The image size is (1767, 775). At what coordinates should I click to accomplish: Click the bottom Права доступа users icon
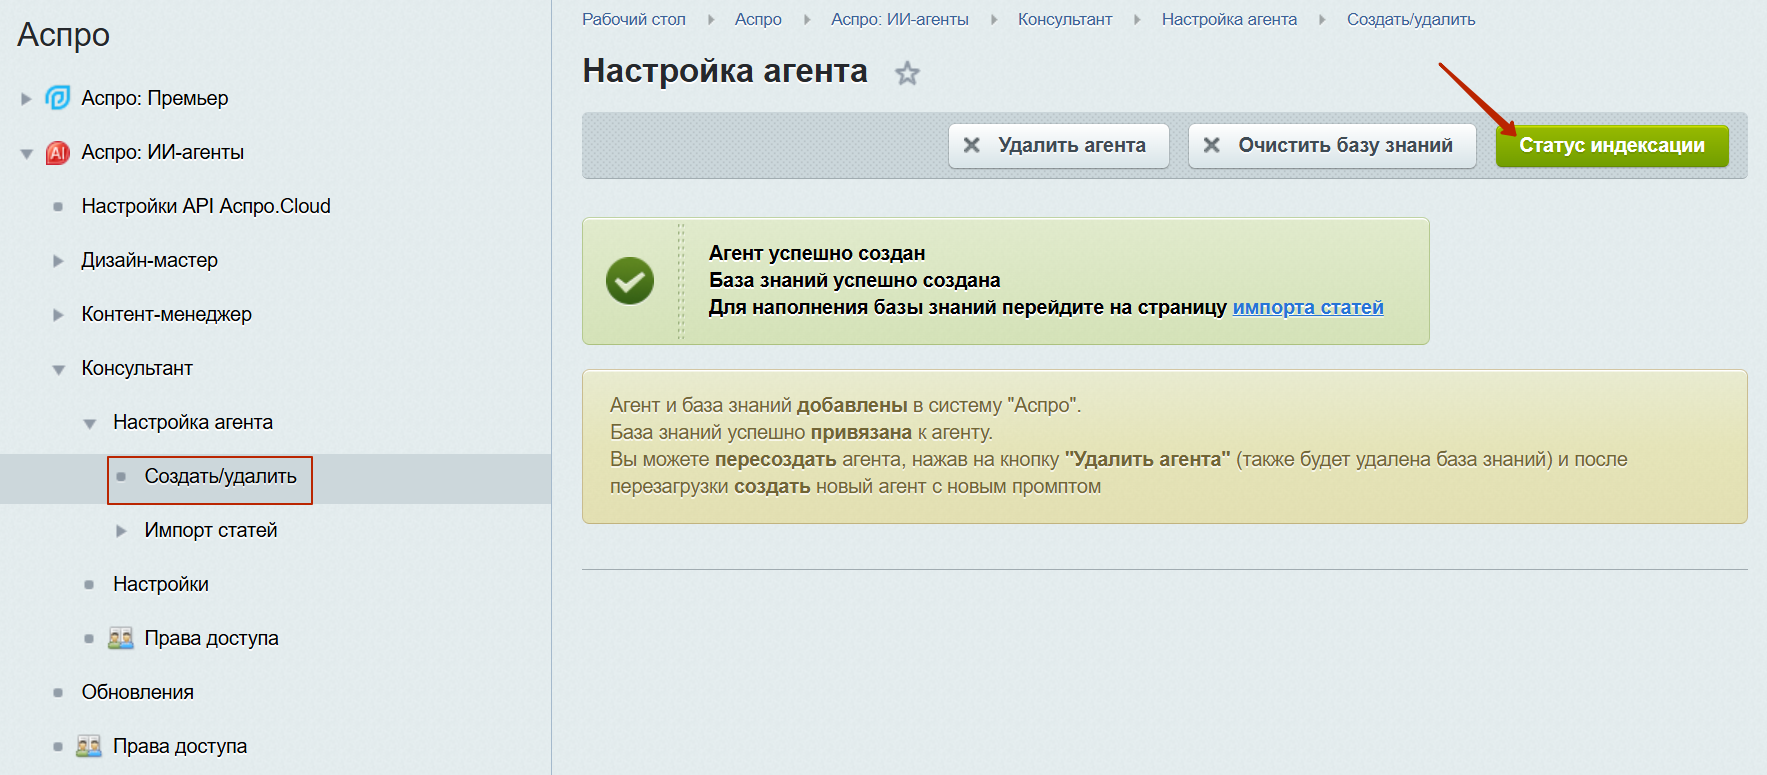click(x=89, y=746)
